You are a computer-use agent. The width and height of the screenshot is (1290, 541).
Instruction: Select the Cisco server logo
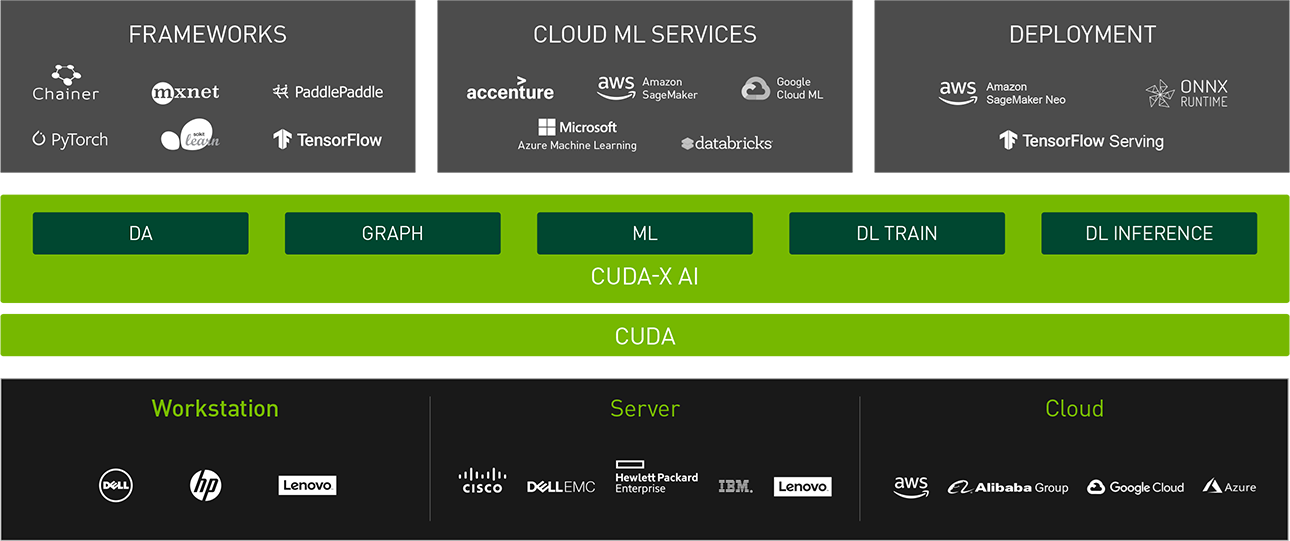pos(482,481)
